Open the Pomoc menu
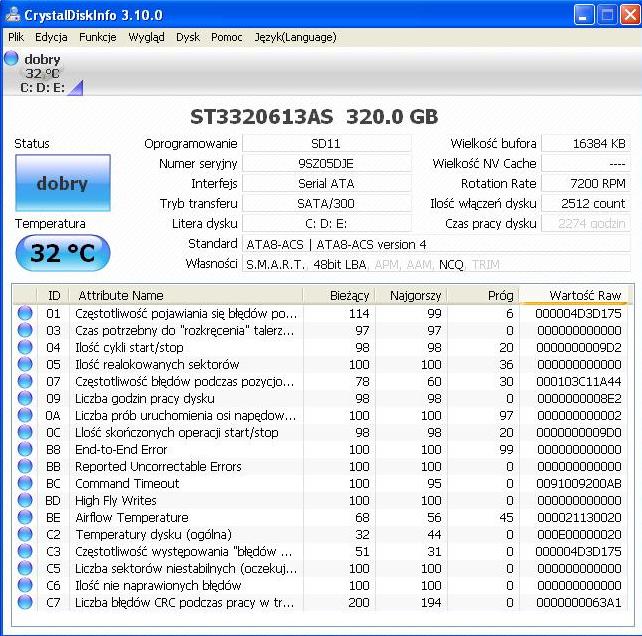Screen dimensions: 642x636 [x=226, y=37]
